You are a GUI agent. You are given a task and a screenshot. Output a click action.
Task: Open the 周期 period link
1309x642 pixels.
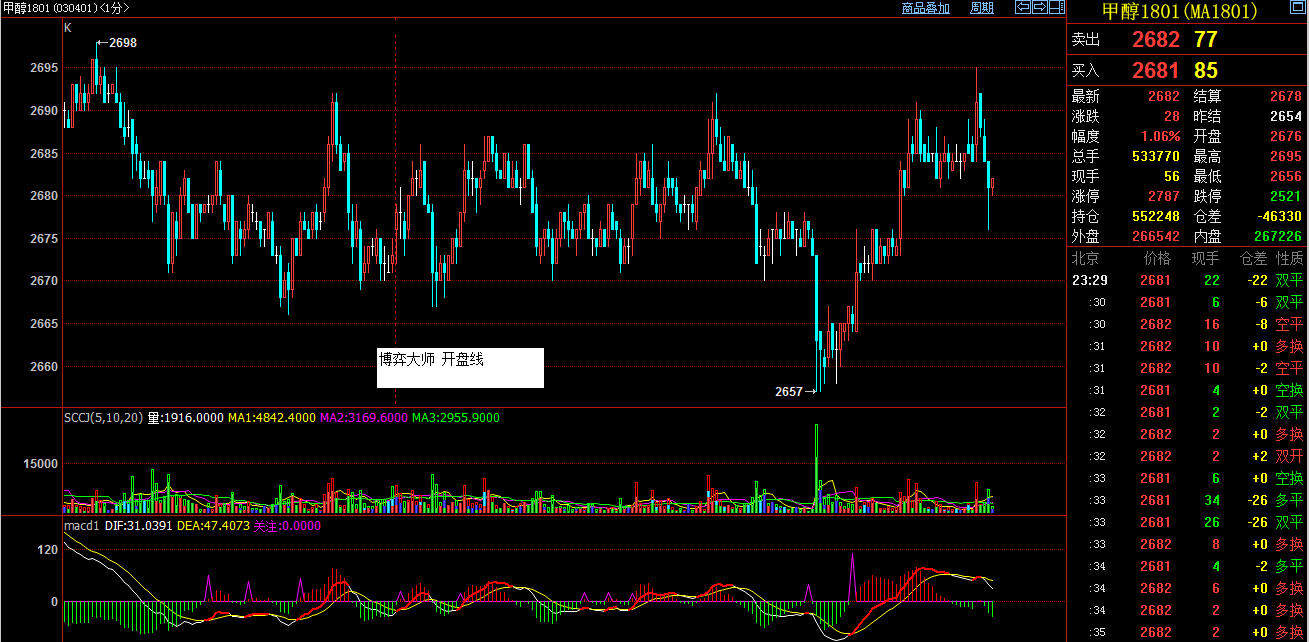pos(981,8)
